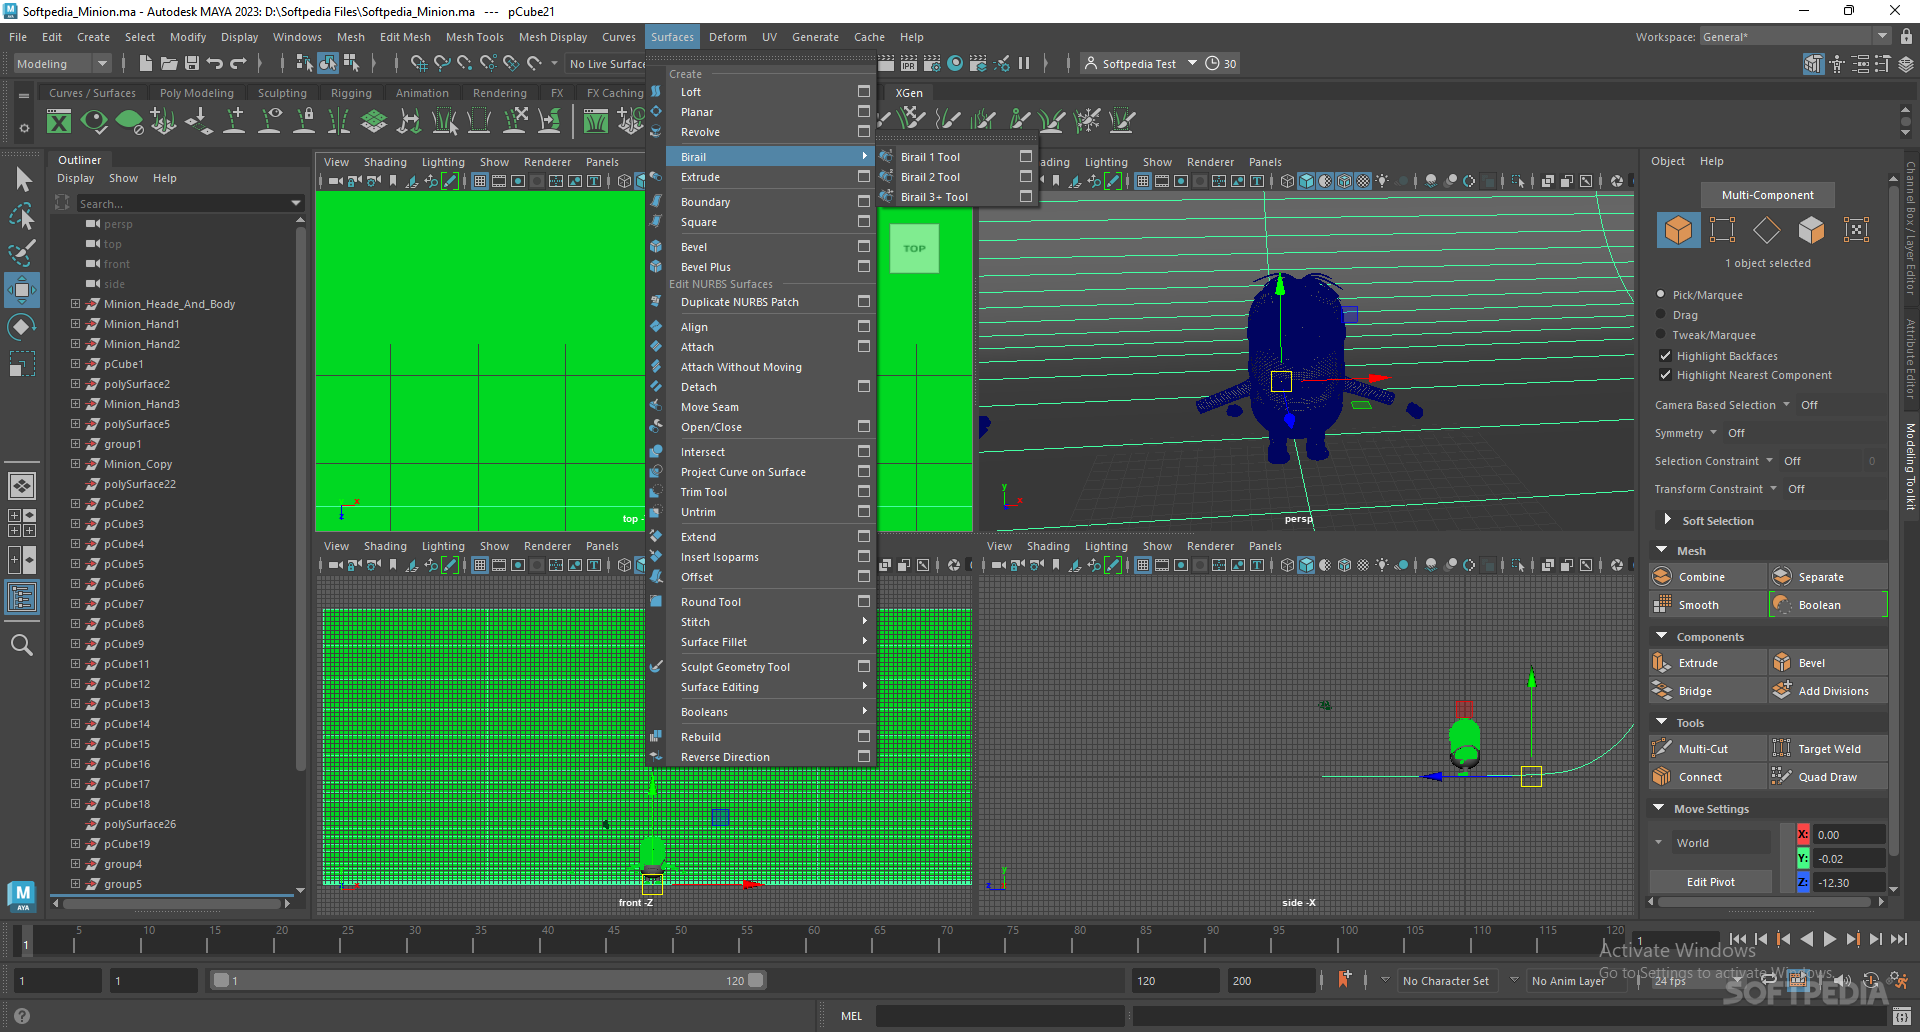Click the Save Scene icon
This screenshot has height=1032, width=1920.
[192, 63]
